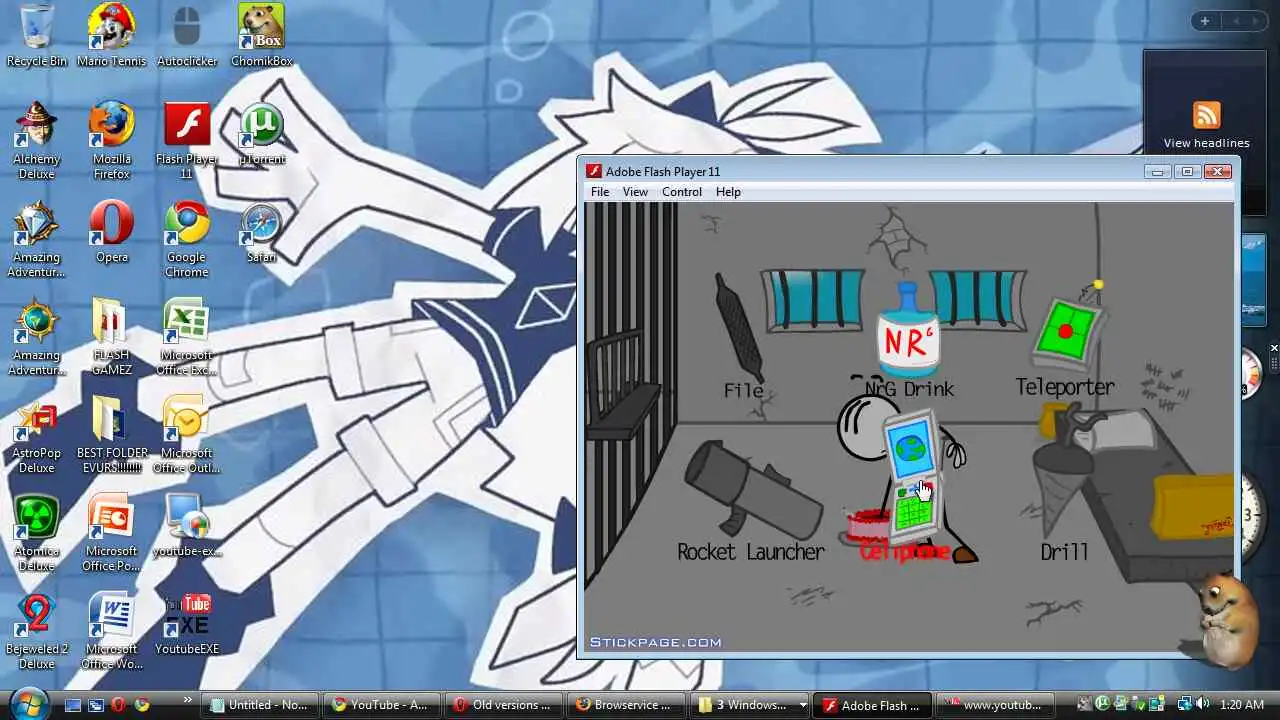Open the File menu in Flash Player
The width and height of the screenshot is (1280, 720).
[x=600, y=192]
